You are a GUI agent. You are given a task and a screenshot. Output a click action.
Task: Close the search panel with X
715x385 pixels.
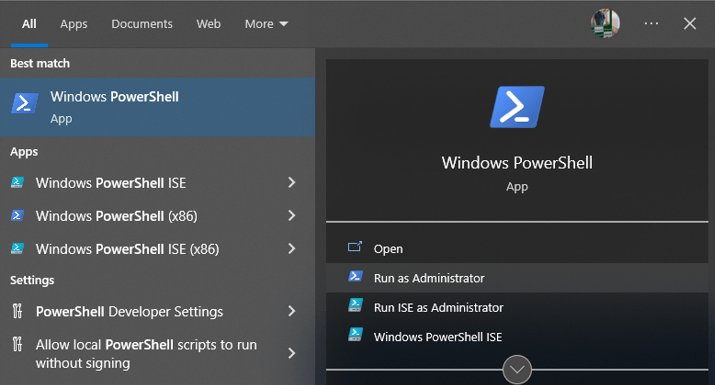pos(690,24)
